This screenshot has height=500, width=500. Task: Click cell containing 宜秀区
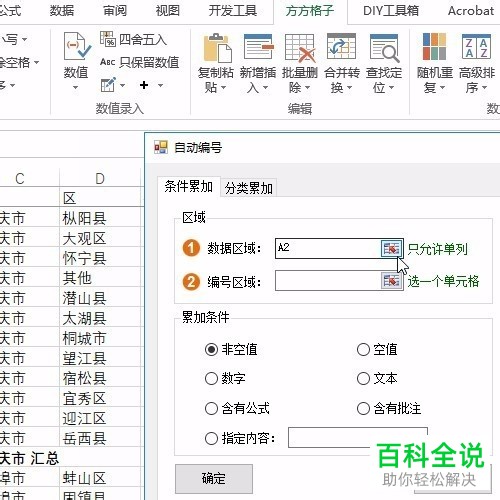click(x=101, y=398)
